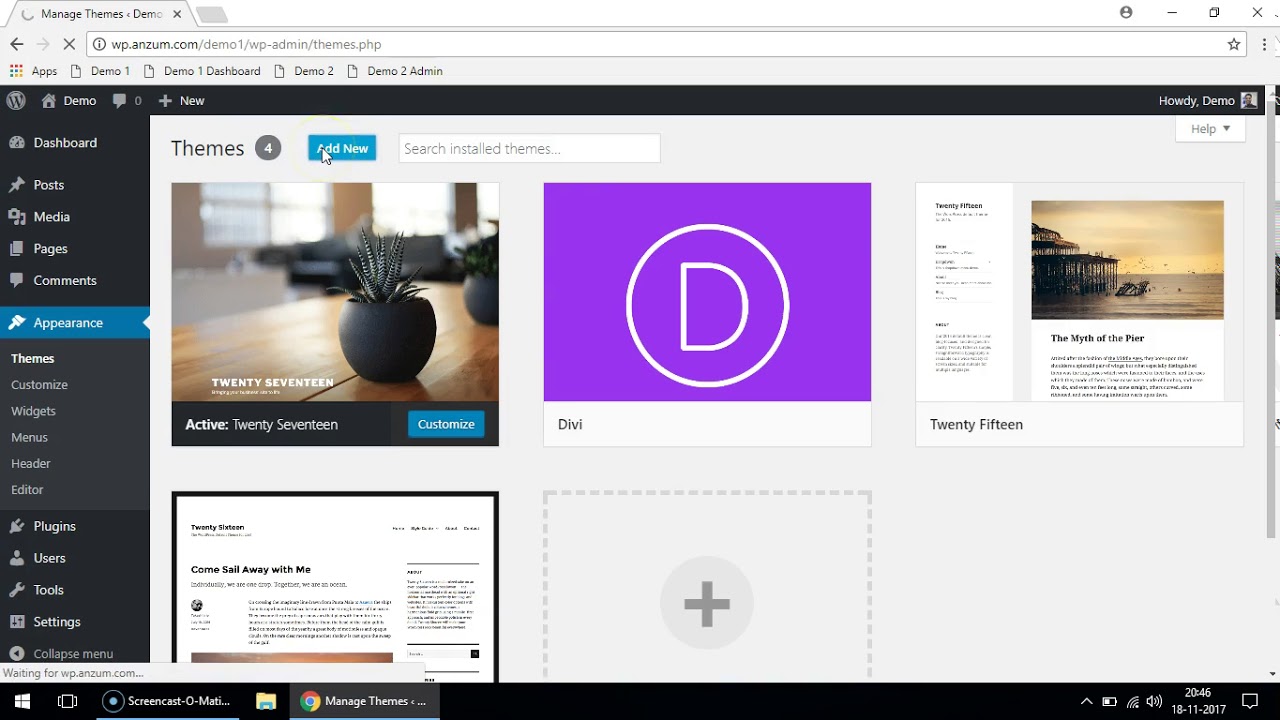Open Chrome Apps grid icon
Image resolution: width=1280 pixels, height=720 pixels.
pos(16,71)
